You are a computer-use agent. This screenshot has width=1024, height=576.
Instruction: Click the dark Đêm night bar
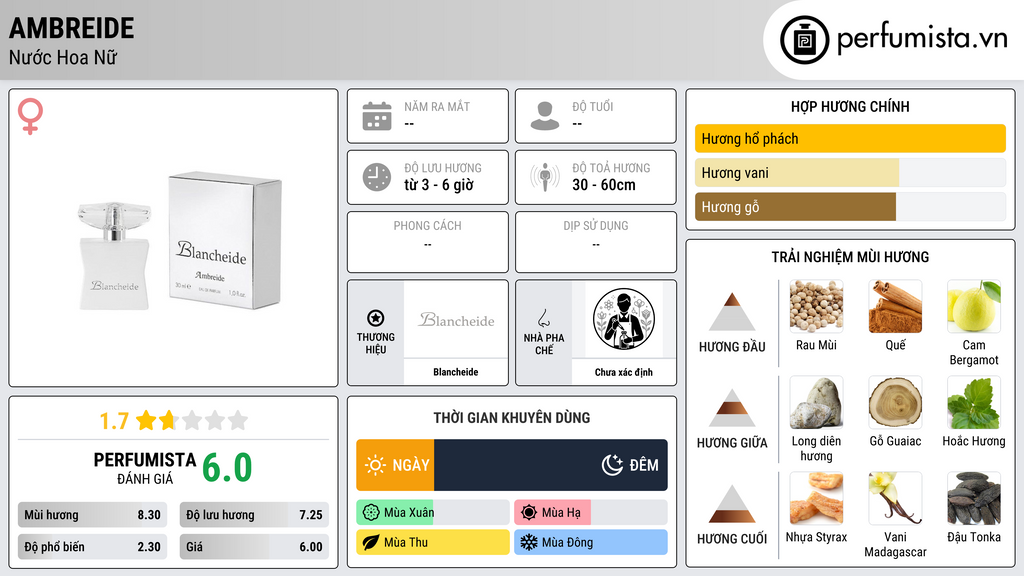pos(551,465)
